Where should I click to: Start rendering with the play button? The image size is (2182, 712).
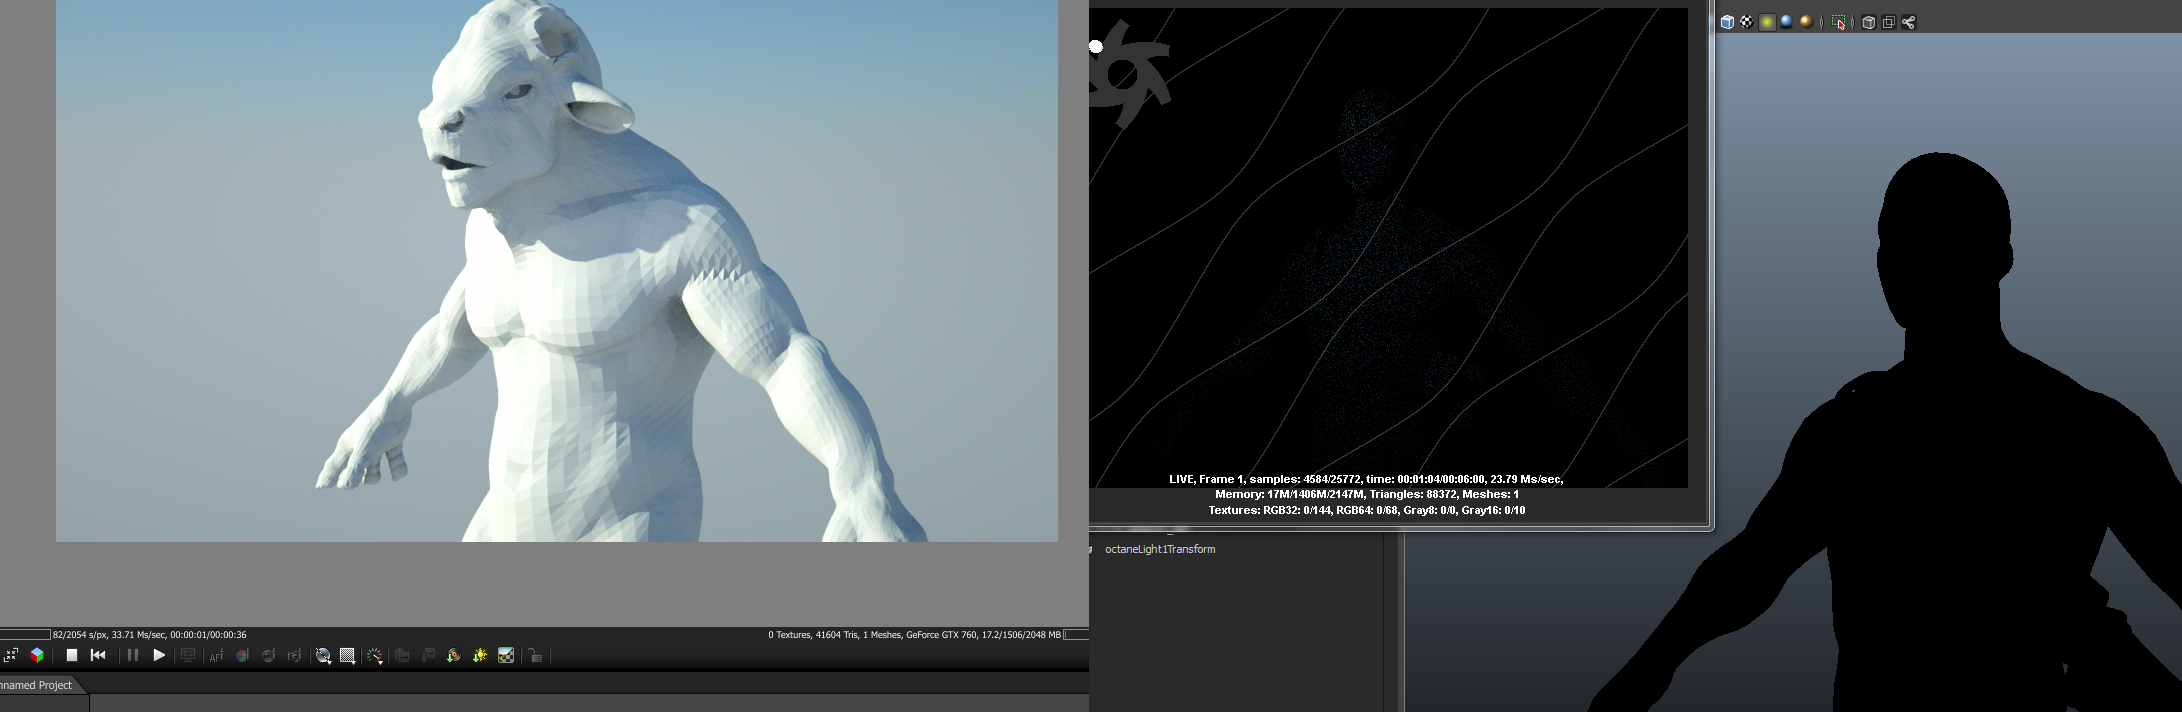(159, 655)
